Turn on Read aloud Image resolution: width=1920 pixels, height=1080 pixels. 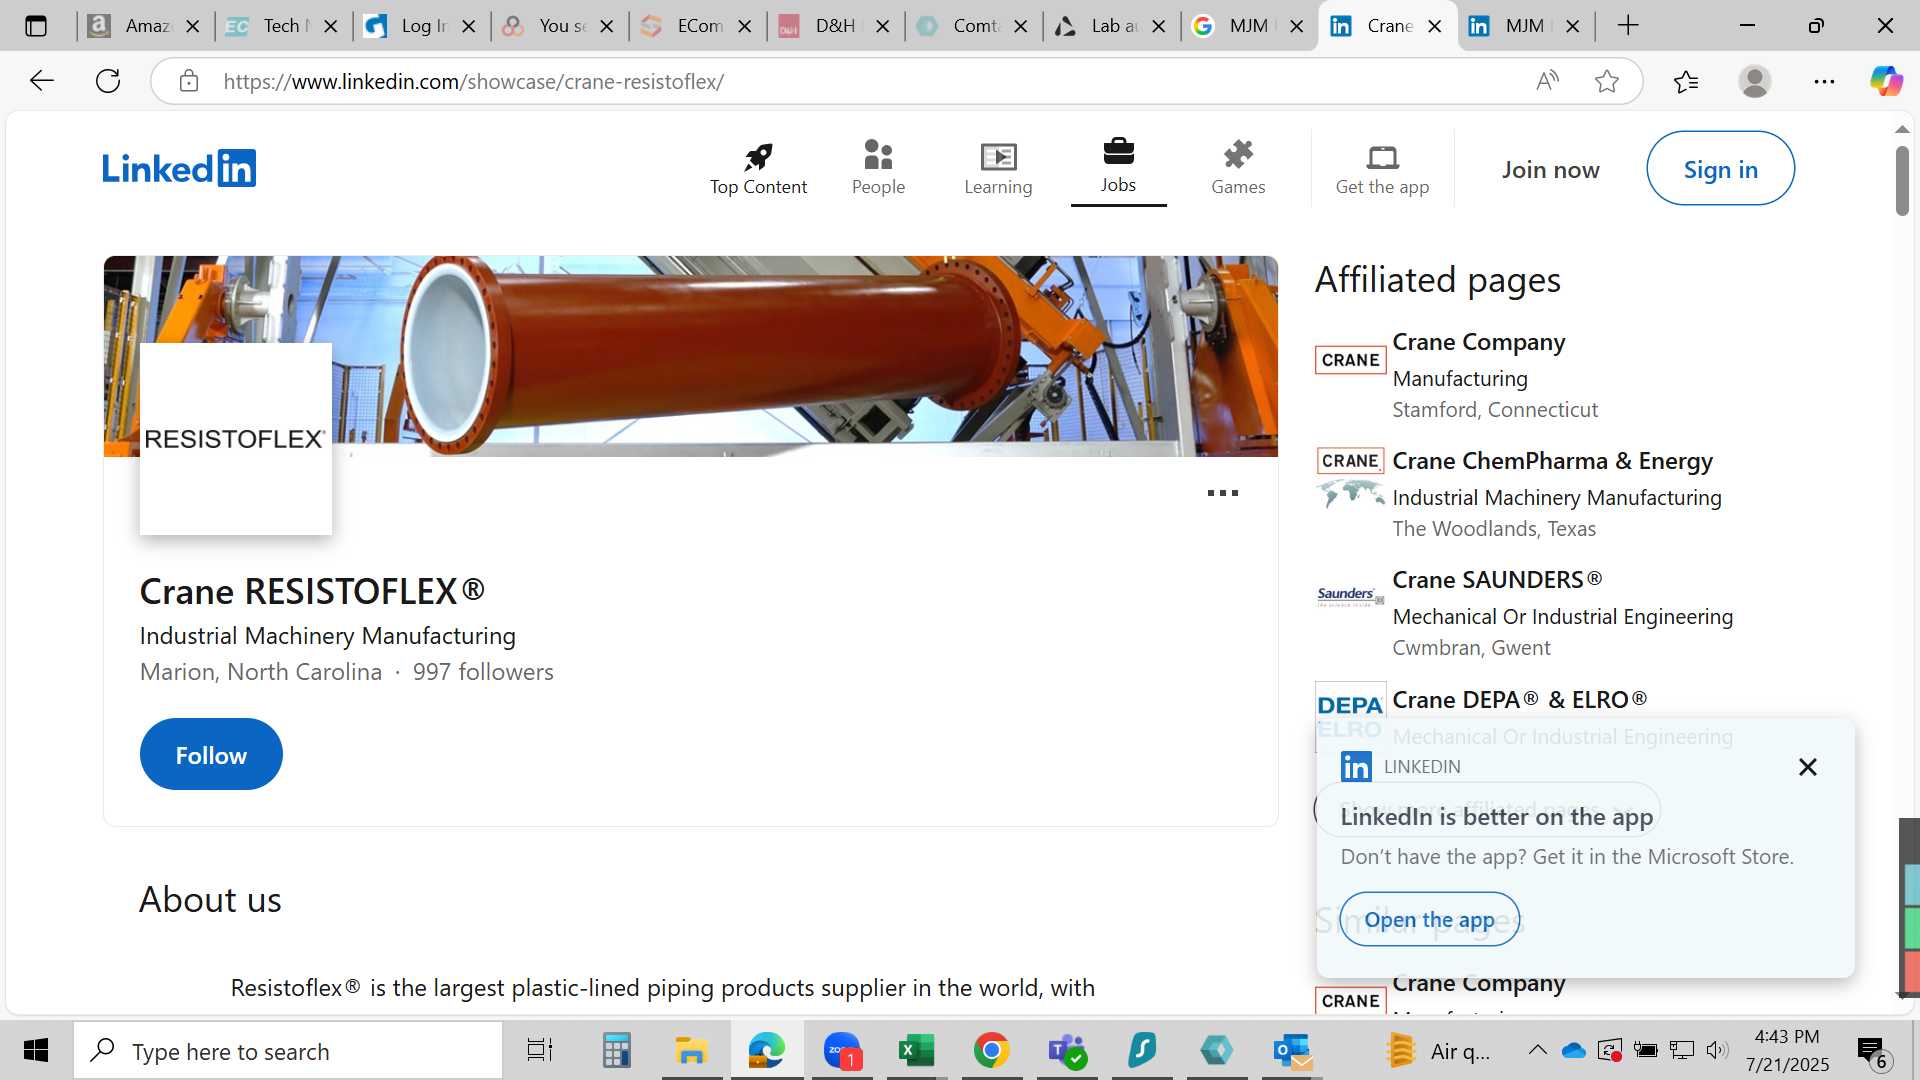click(1547, 81)
